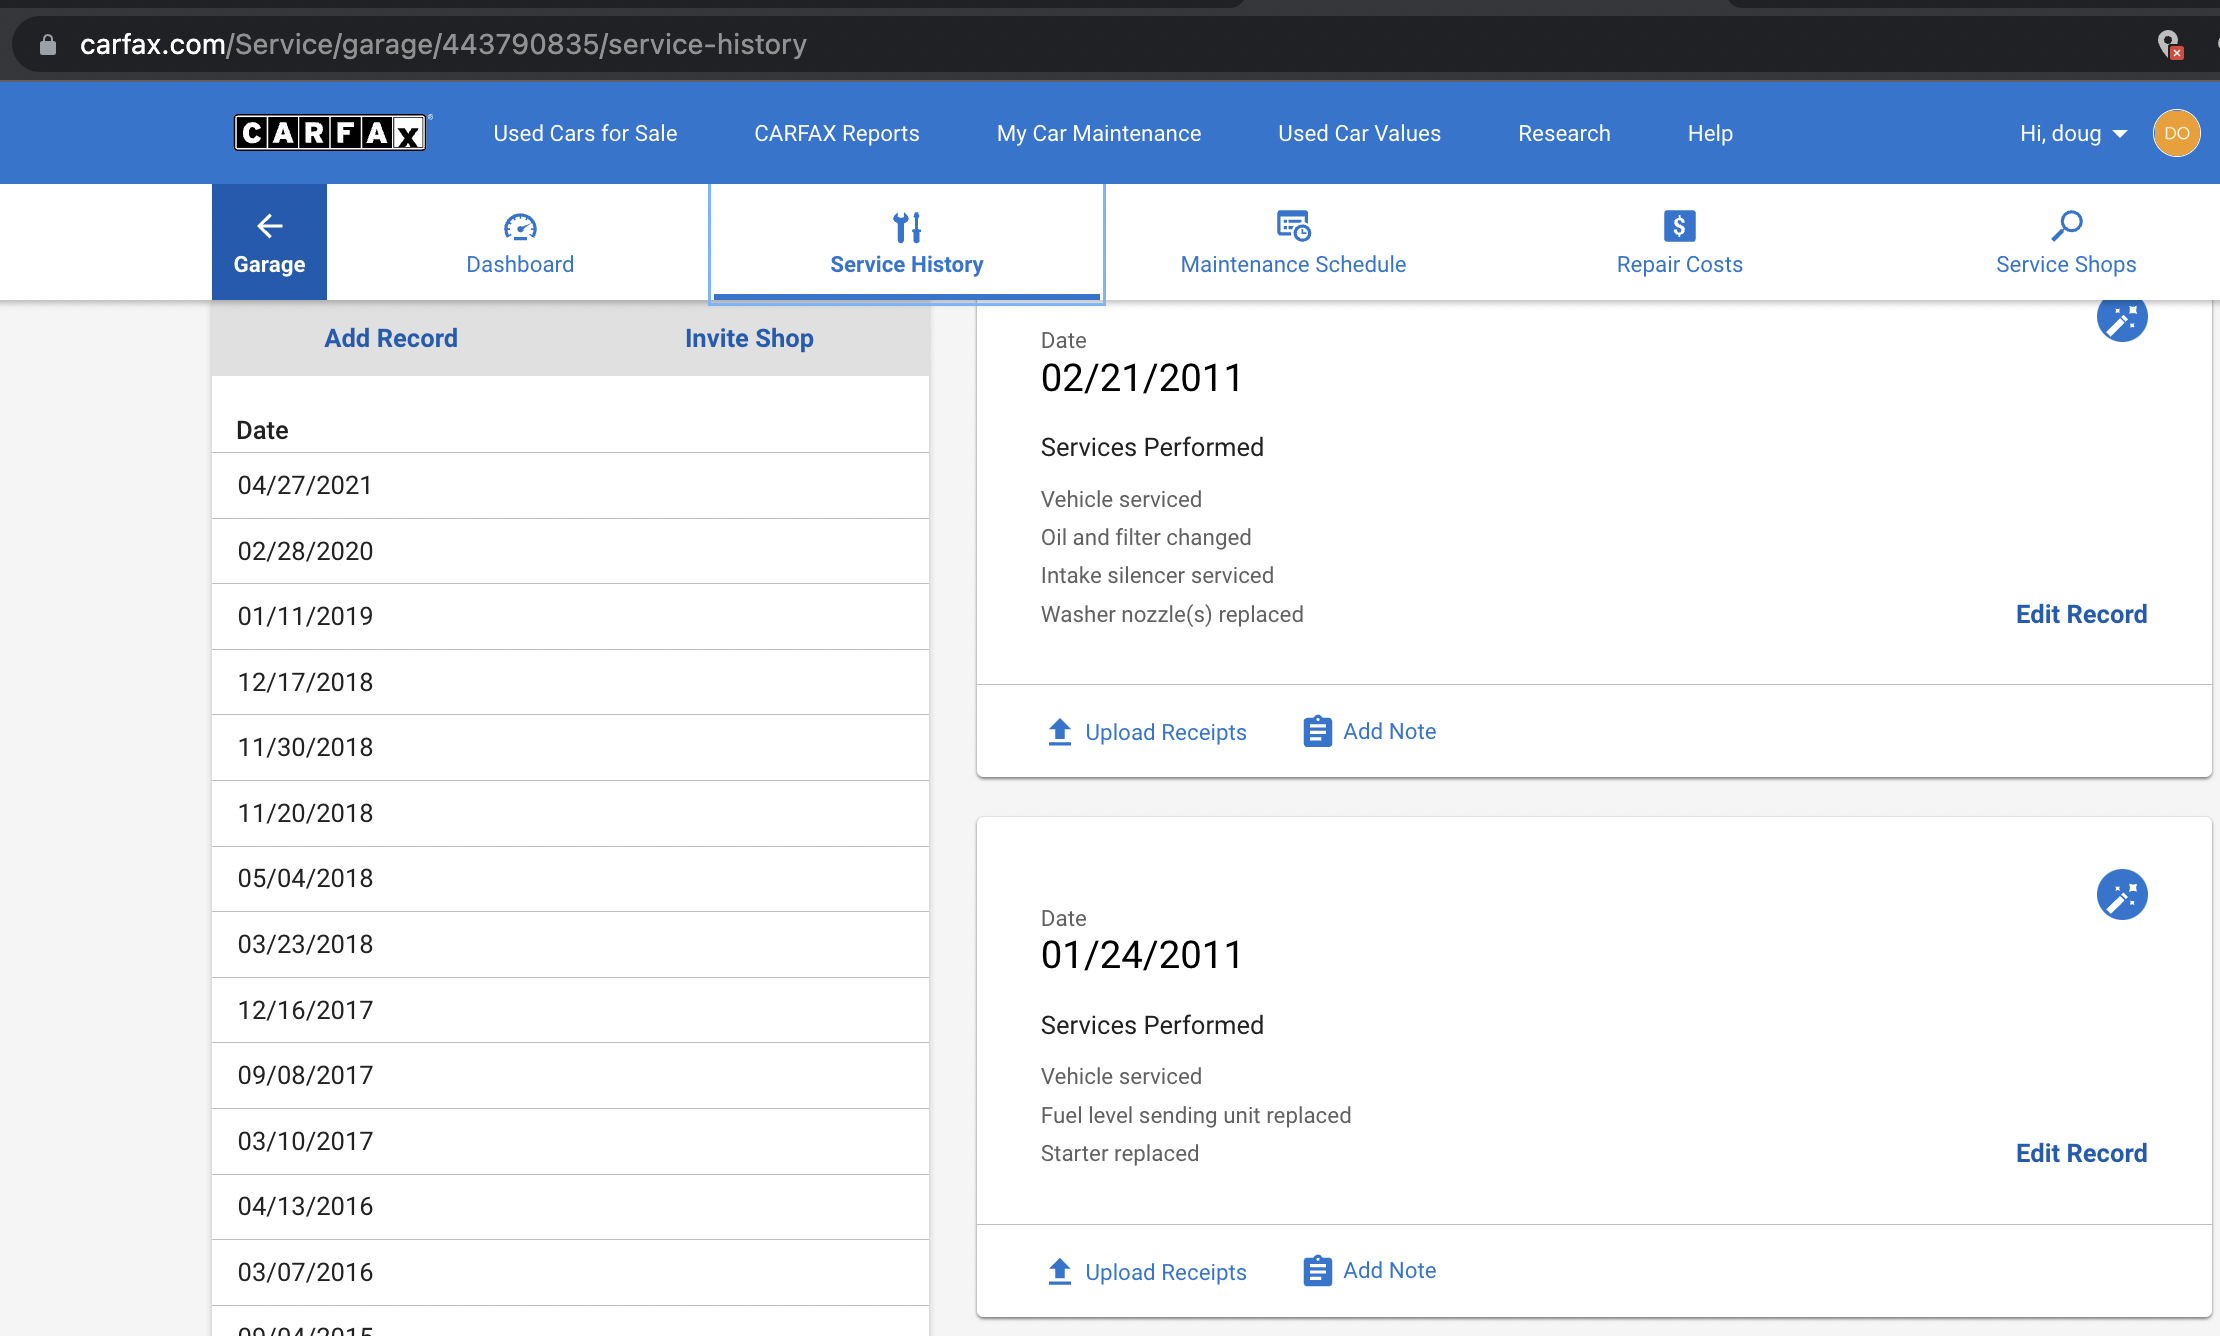The height and width of the screenshot is (1336, 2220).
Task: Add Note to the 02/21/2011 record
Action: tap(1370, 731)
